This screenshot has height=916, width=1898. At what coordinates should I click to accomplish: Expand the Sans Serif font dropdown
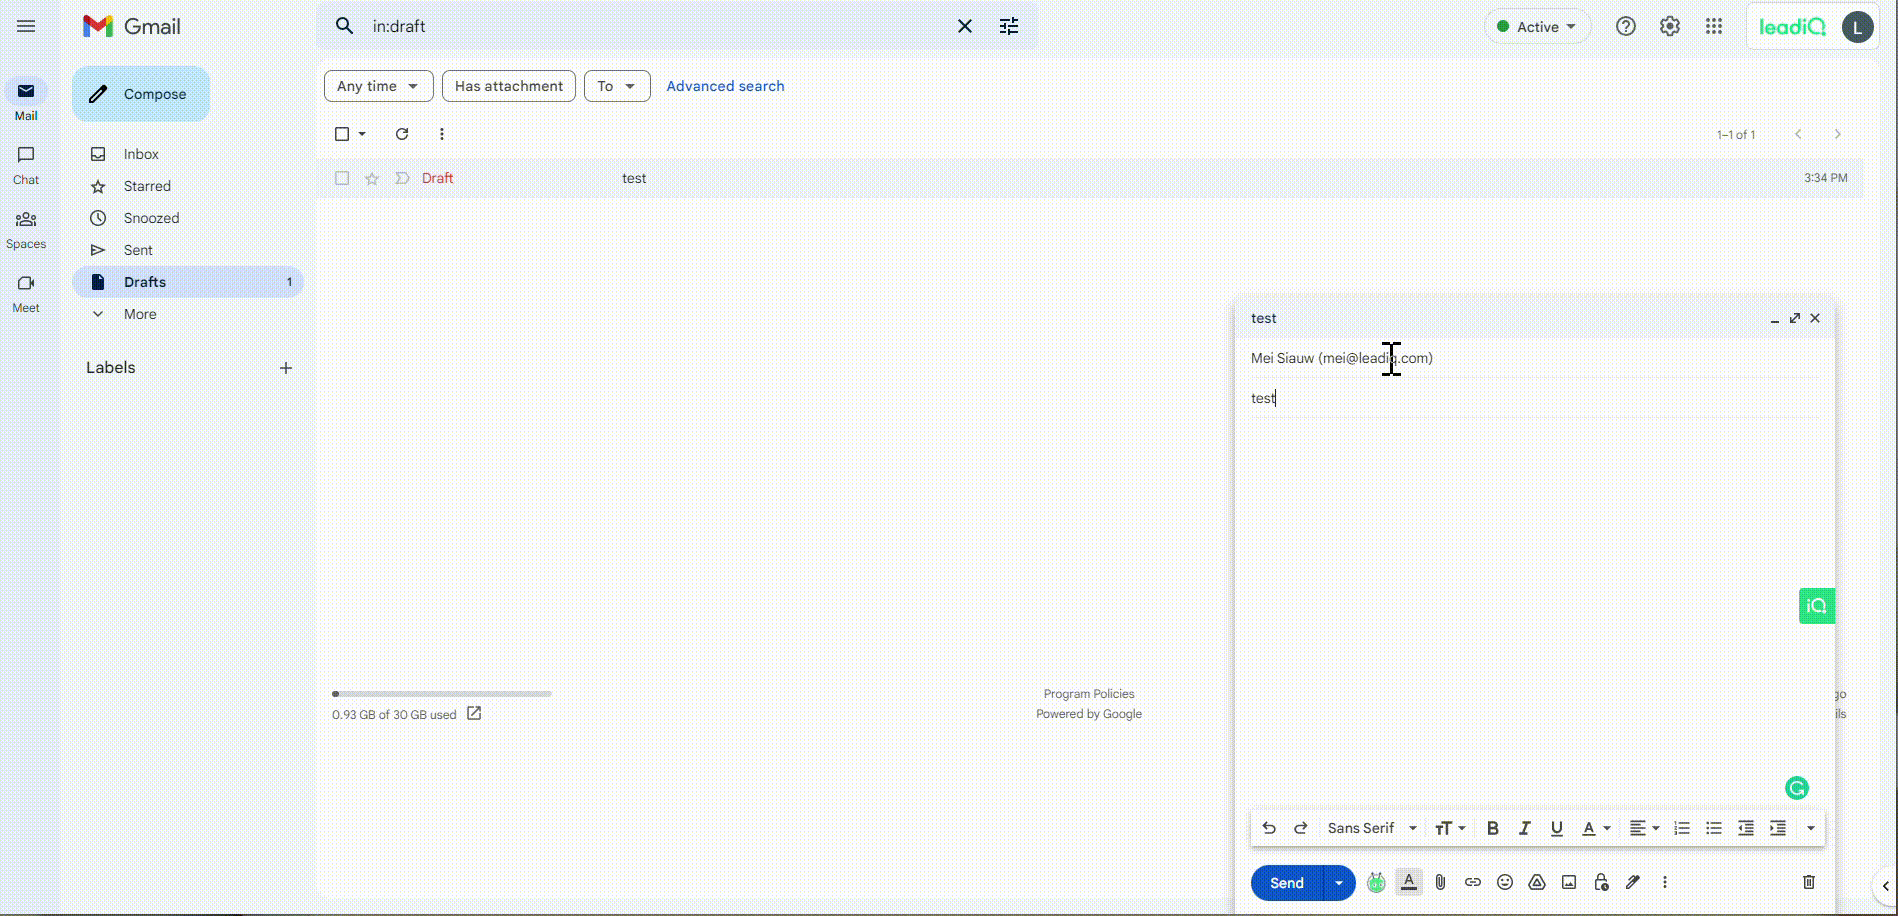coord(1371,828)
